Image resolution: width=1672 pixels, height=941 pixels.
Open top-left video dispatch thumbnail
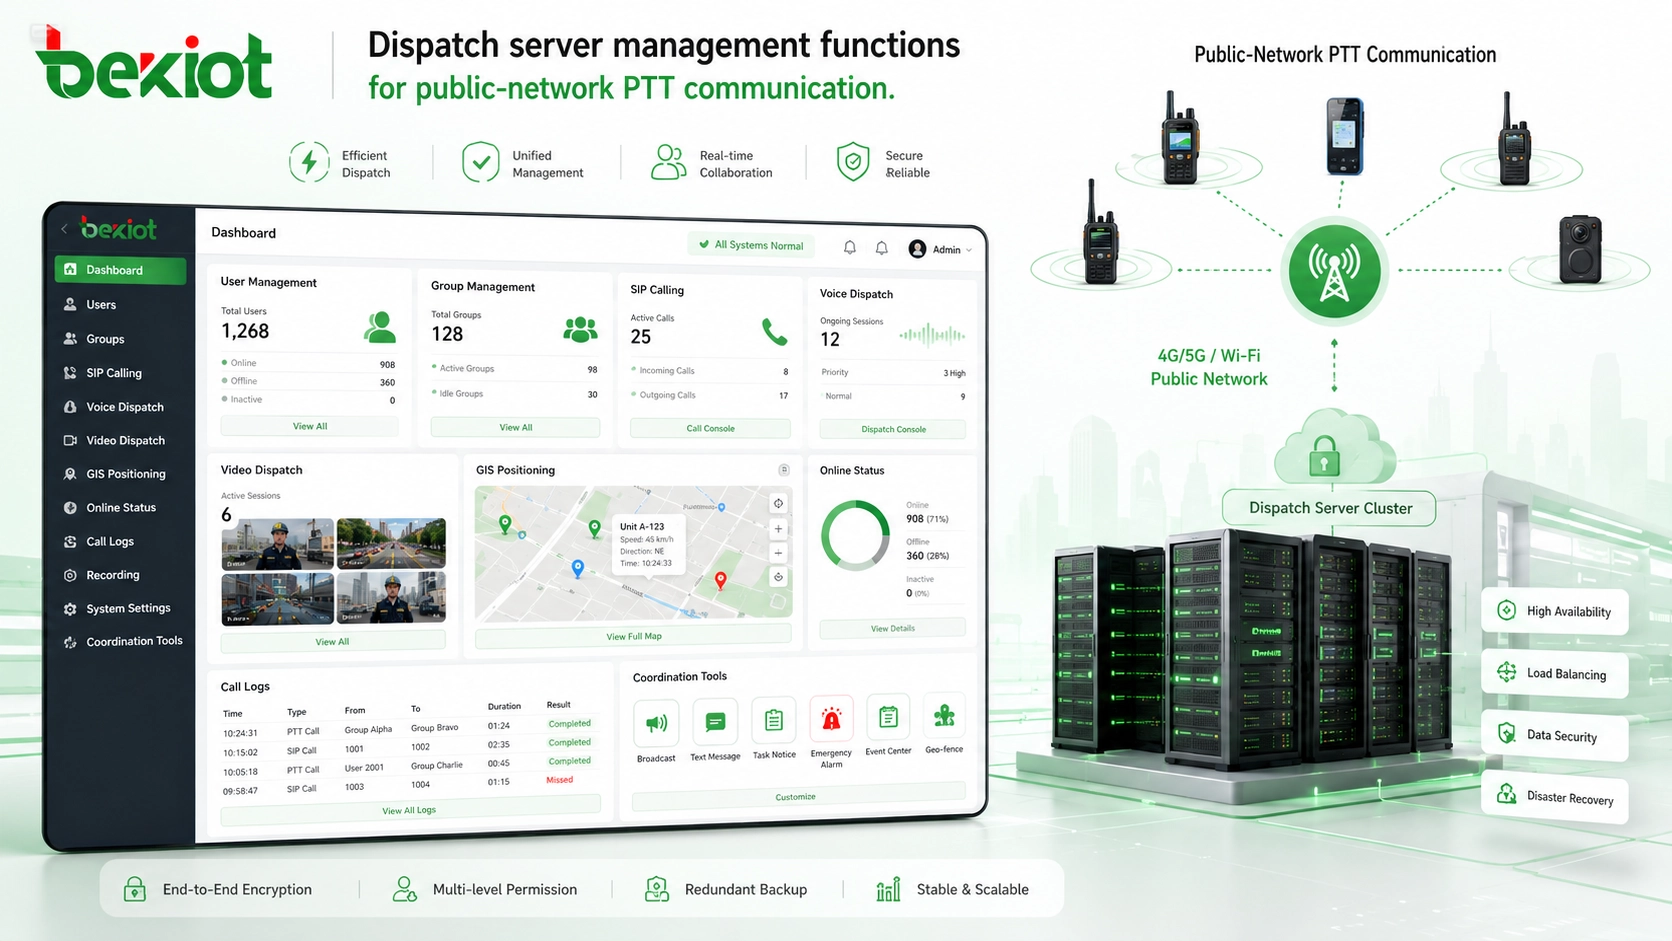click(x=277, y=544)
